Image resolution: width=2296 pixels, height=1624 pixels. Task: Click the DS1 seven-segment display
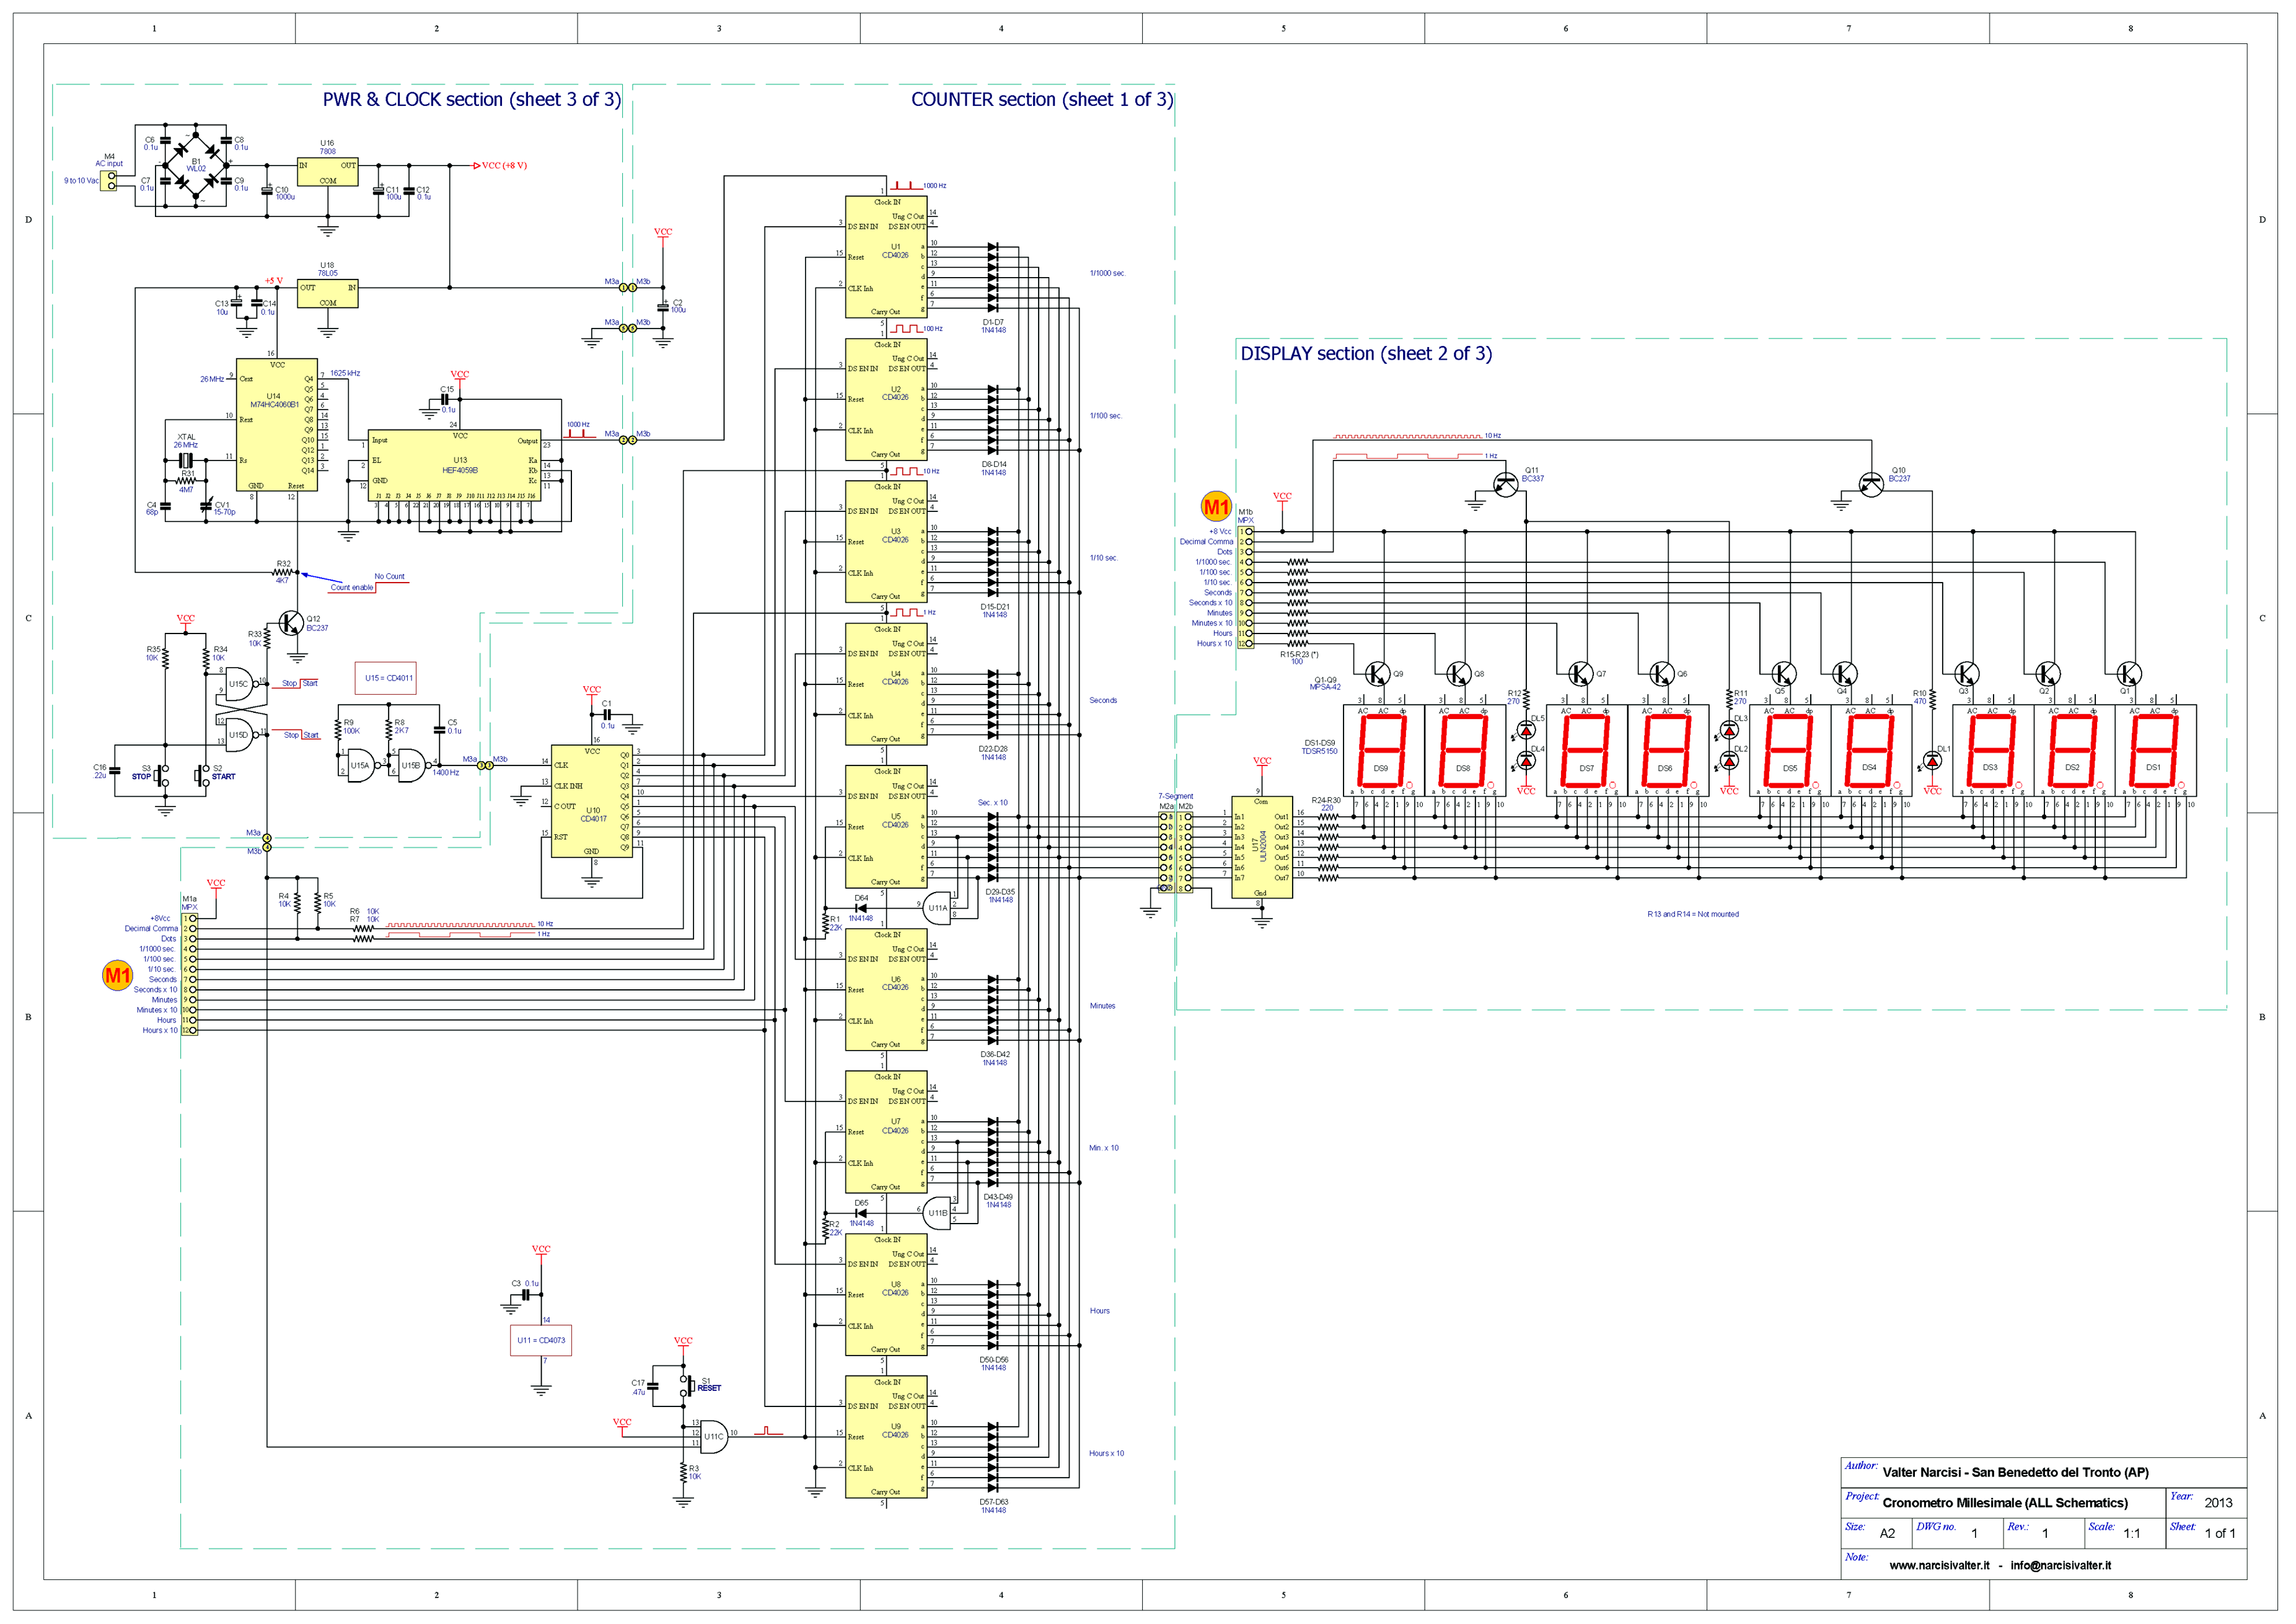coord(2156,751)
